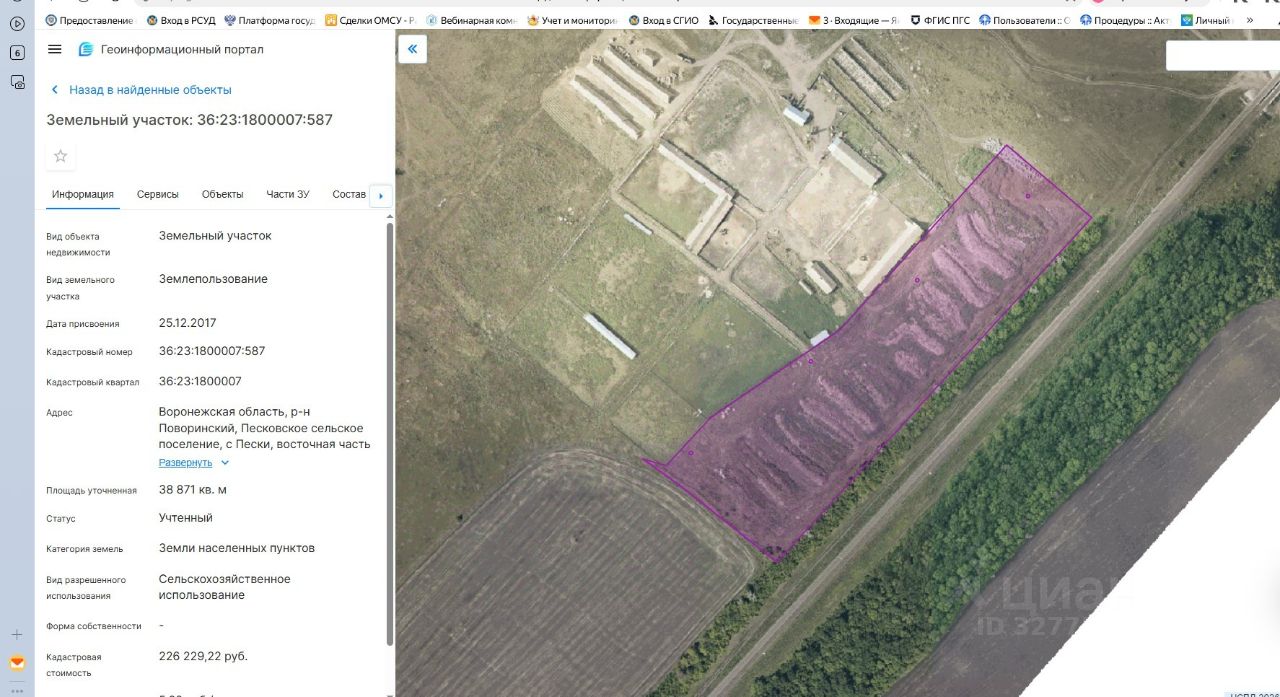Select the Землепользование value
The width and height of the screenshot is (1280, 697).
(x=213, y=279)
